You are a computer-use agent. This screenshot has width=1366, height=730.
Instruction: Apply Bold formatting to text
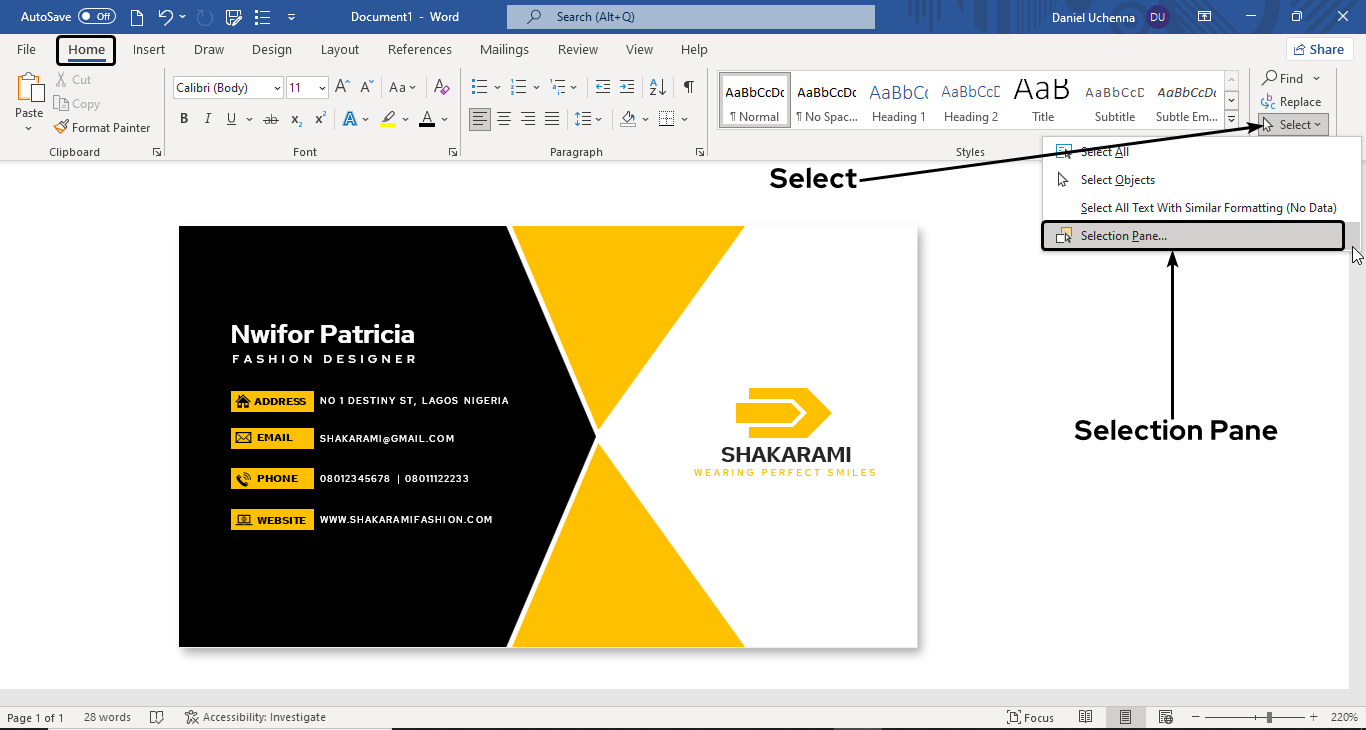pos(184,119)
